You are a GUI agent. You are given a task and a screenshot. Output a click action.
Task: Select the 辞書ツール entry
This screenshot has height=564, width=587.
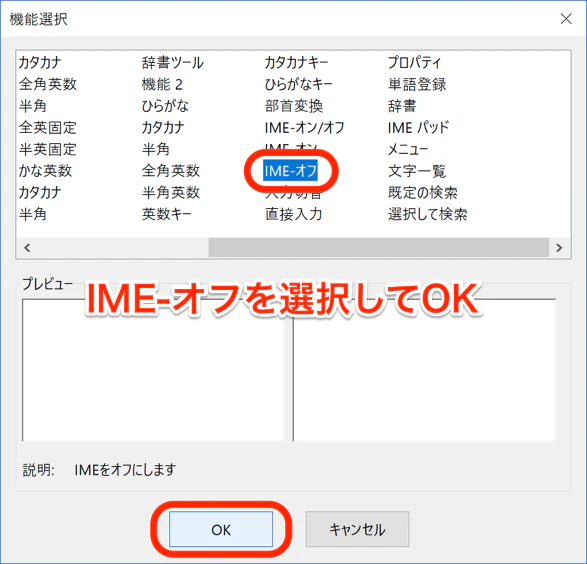[x=173, y=63]
